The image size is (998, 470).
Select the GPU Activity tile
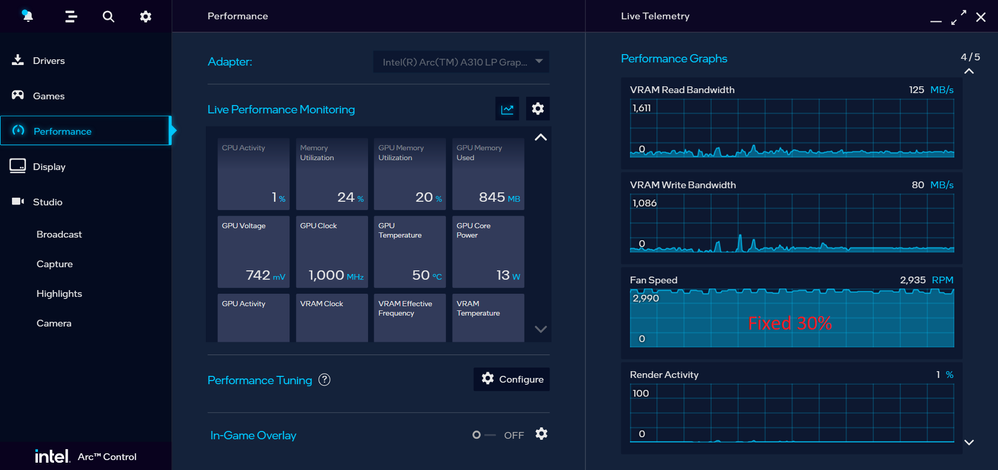tap(253, 318)
